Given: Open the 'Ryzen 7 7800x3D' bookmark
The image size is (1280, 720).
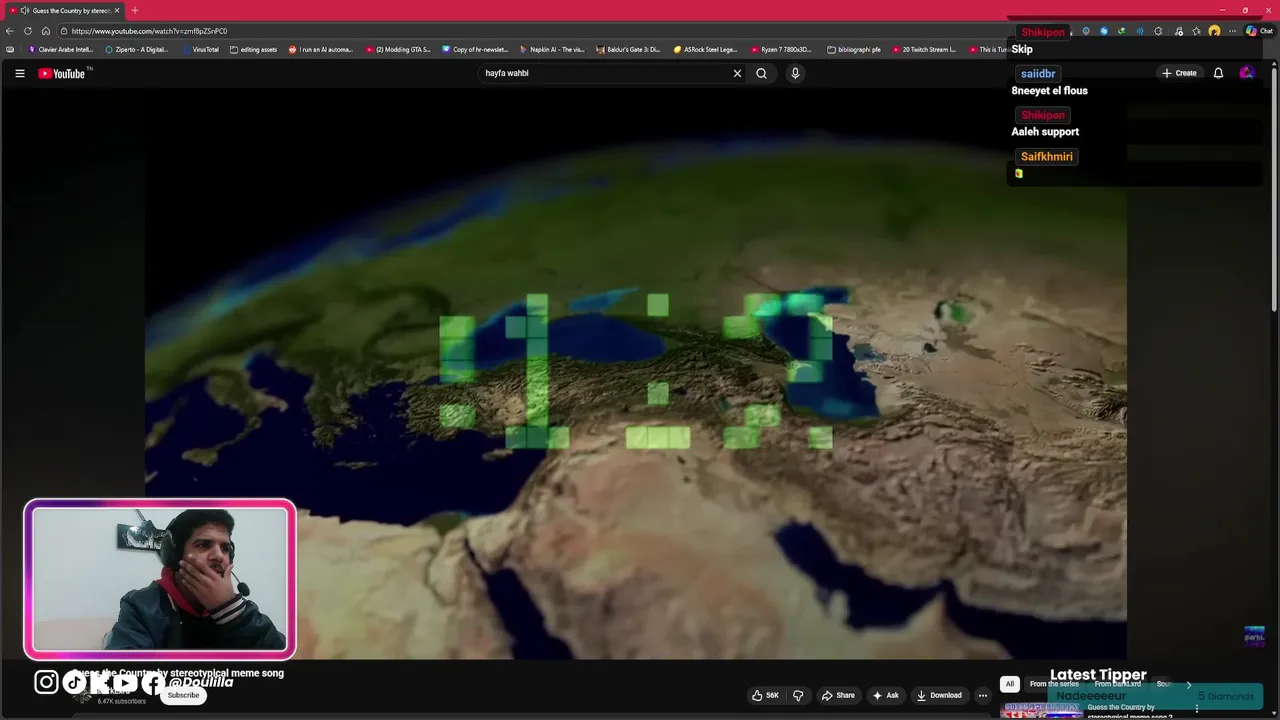Looking at the screenshot, I should click(x=782, y=49).
